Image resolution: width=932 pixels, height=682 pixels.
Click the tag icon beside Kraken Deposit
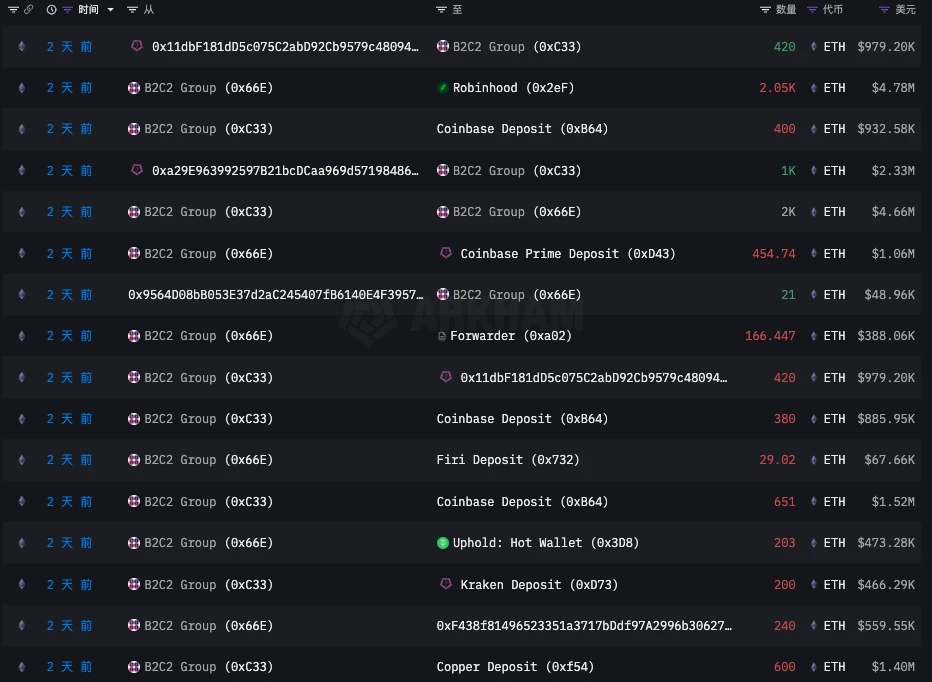(446, 584)
